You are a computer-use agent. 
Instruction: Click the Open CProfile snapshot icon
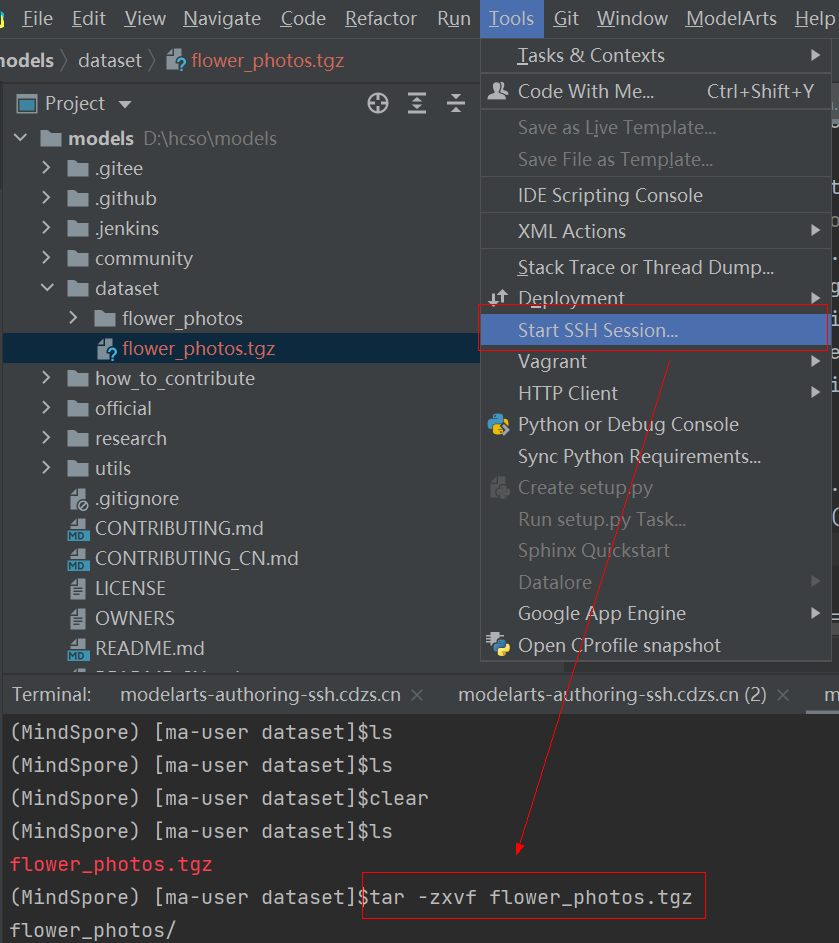click(498, 645)
